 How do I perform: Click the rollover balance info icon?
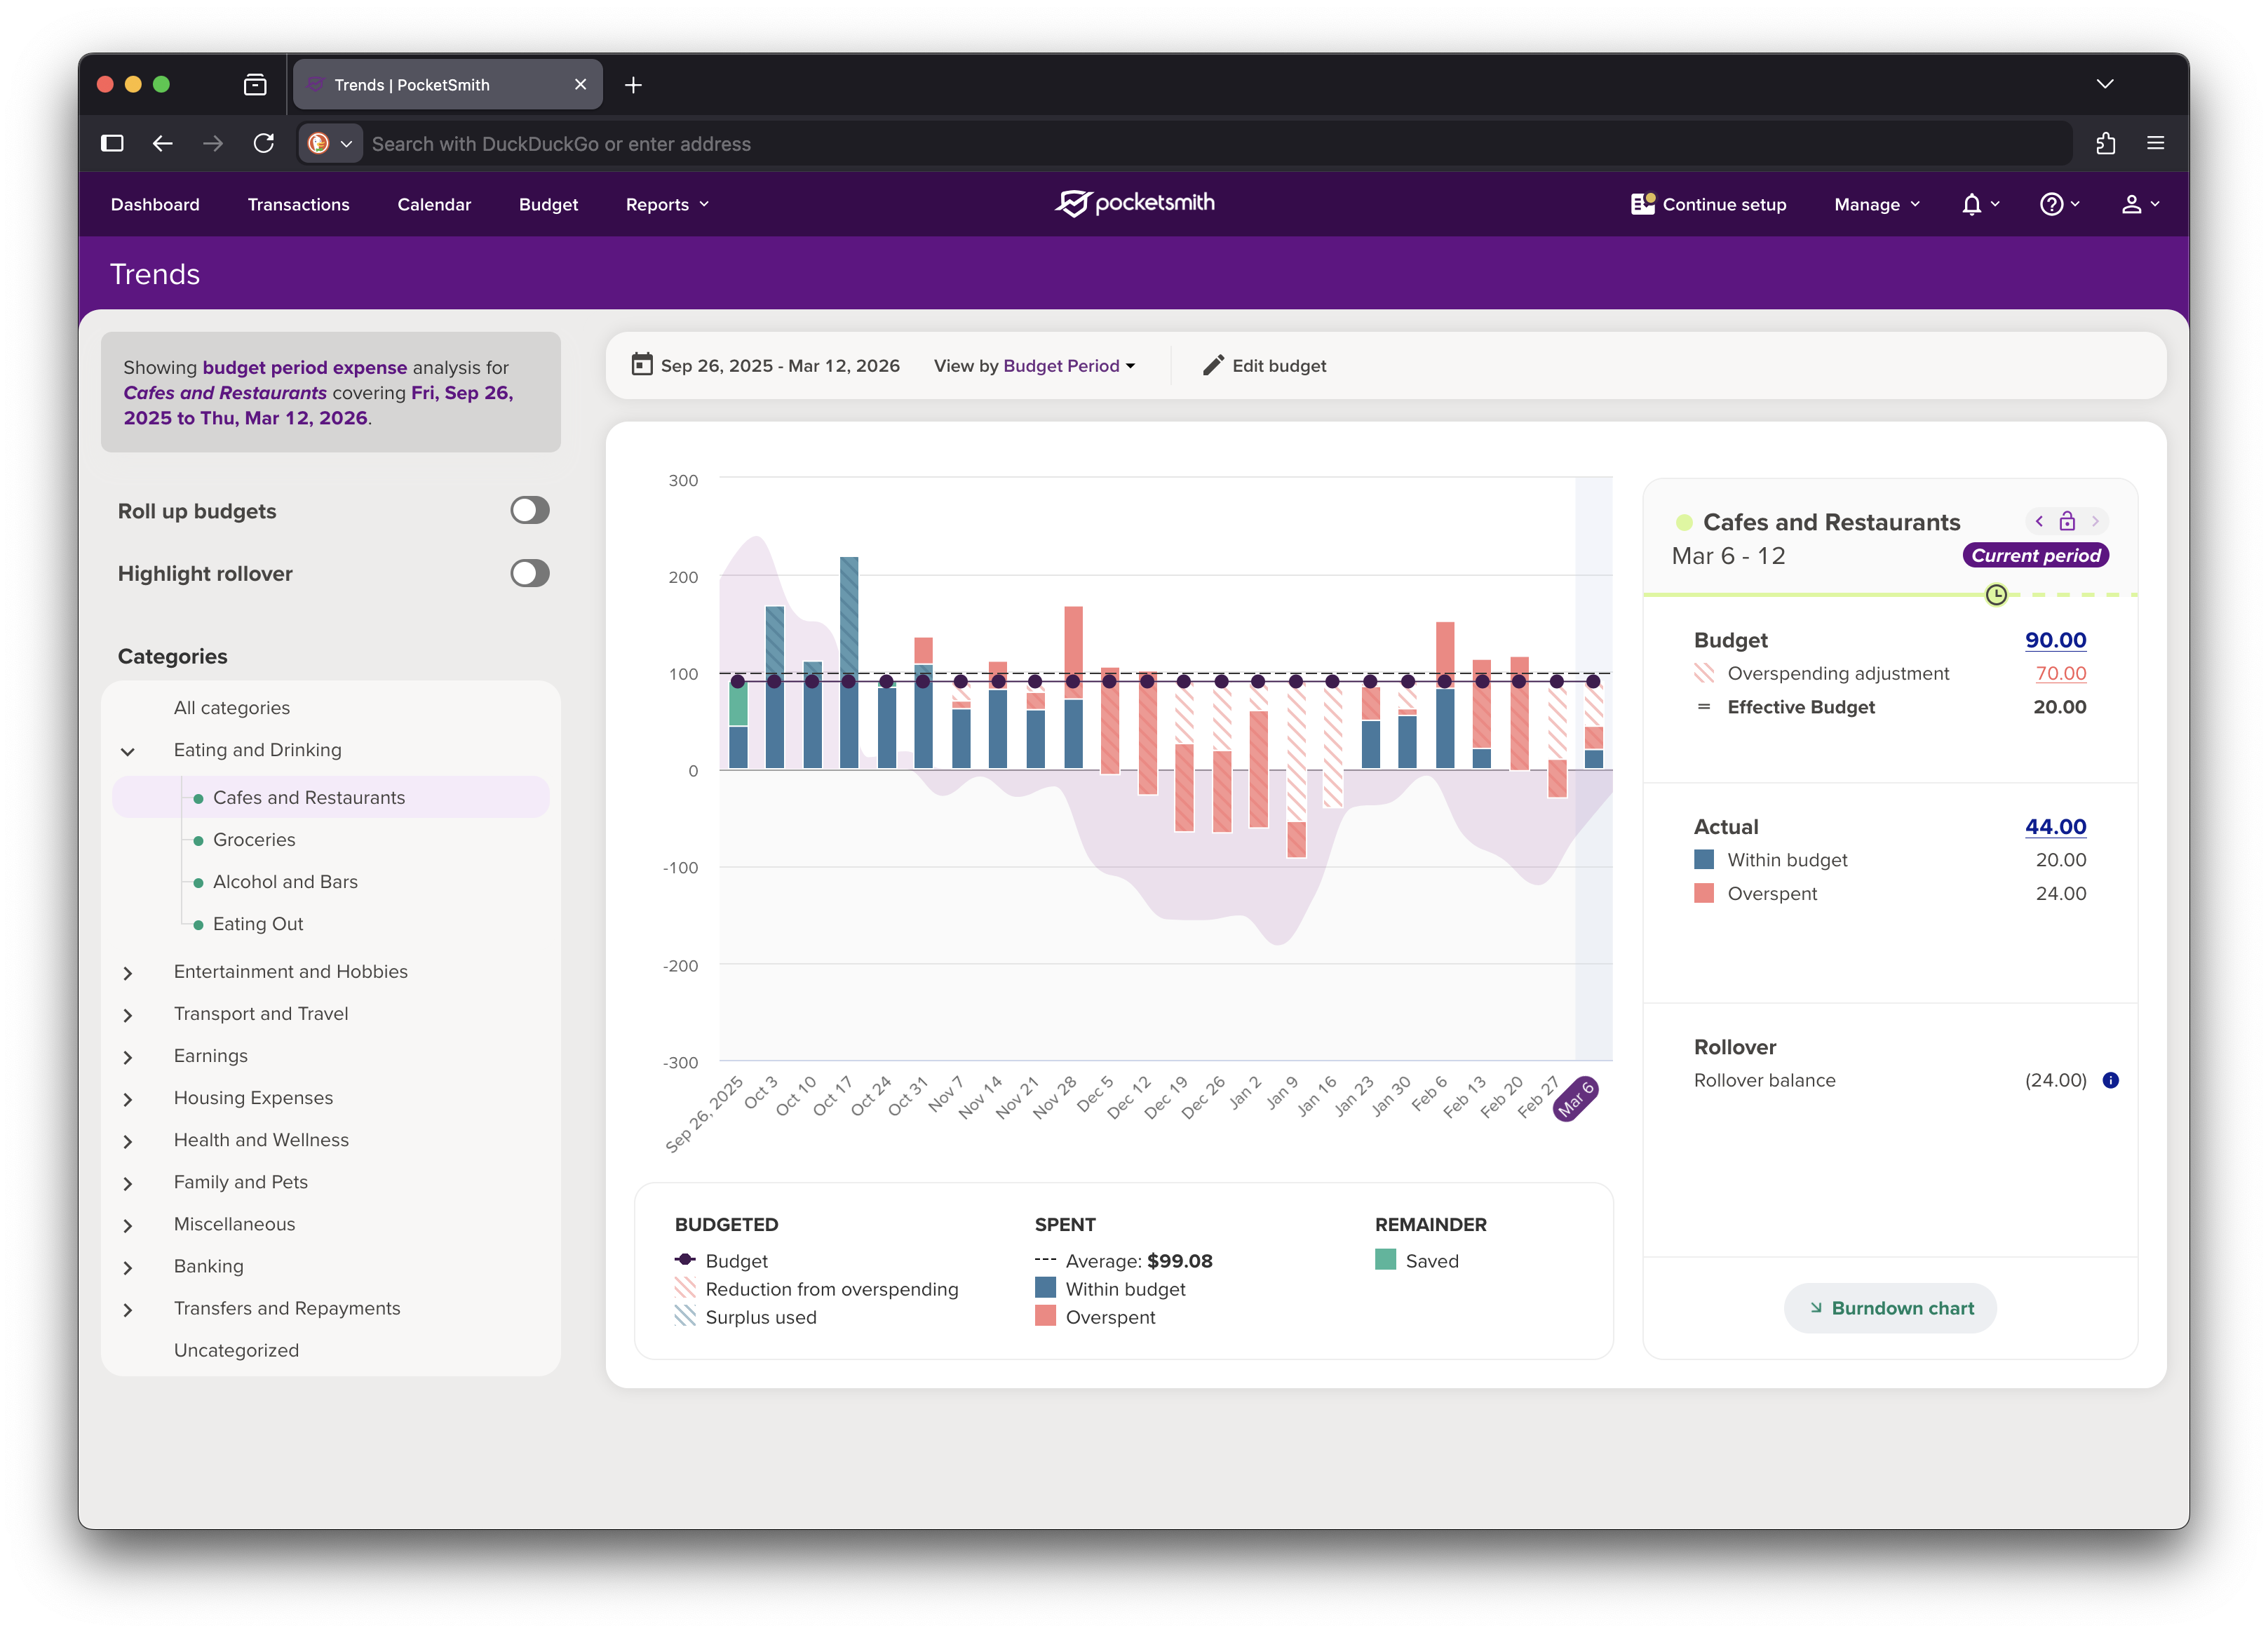[x=2110, y=1080]
